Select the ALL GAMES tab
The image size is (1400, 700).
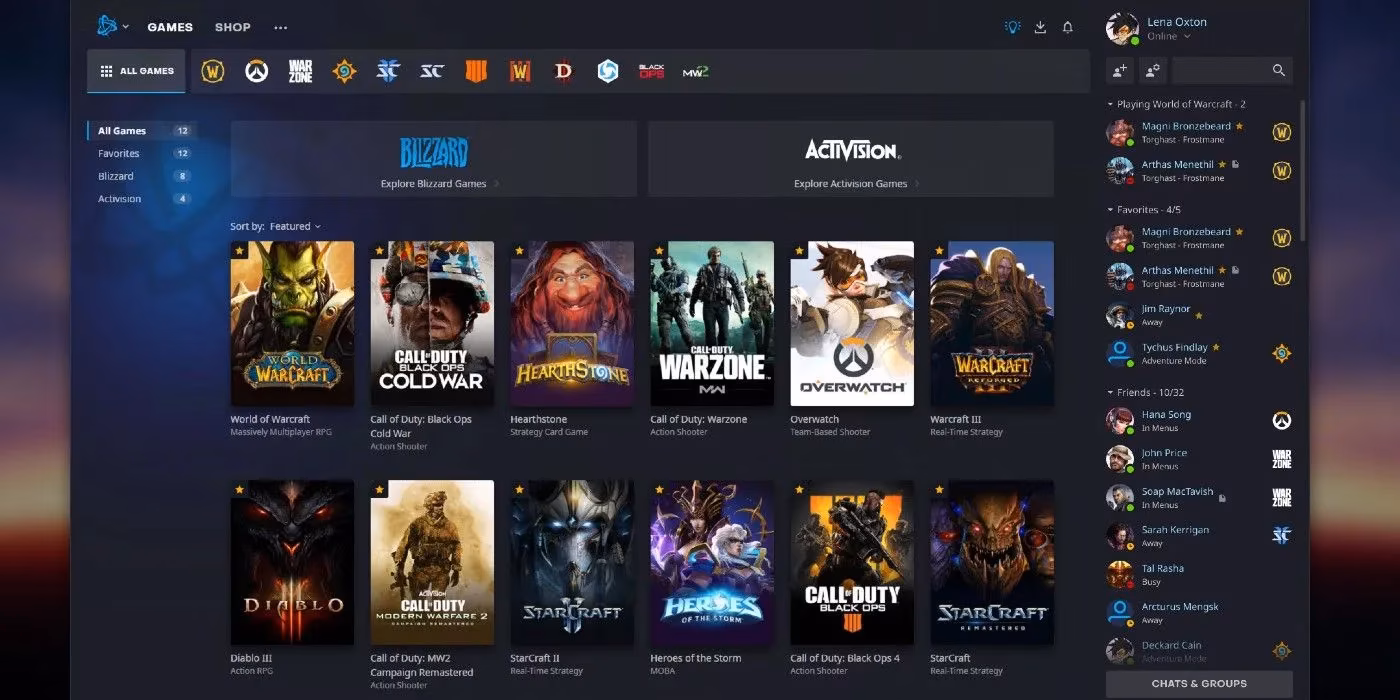coord(136,71)
